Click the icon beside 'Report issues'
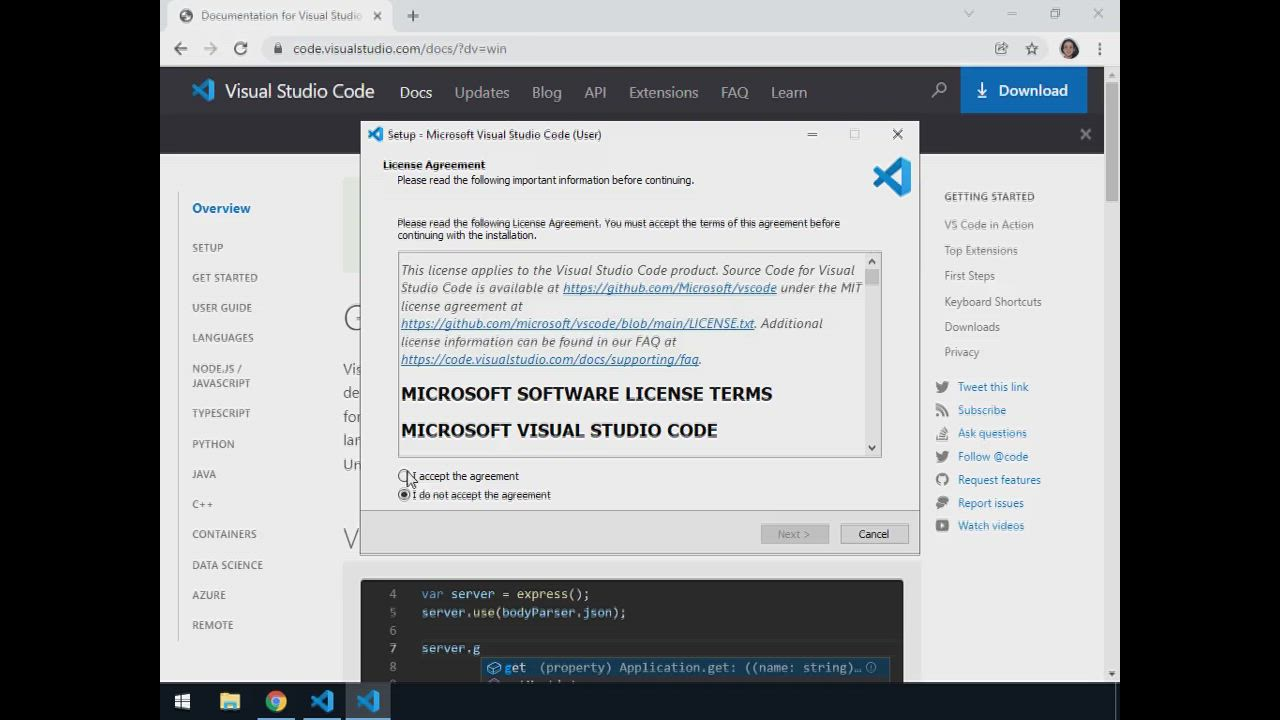The height and width of the screenshot is (720, 1280). (x=942, y=503)
